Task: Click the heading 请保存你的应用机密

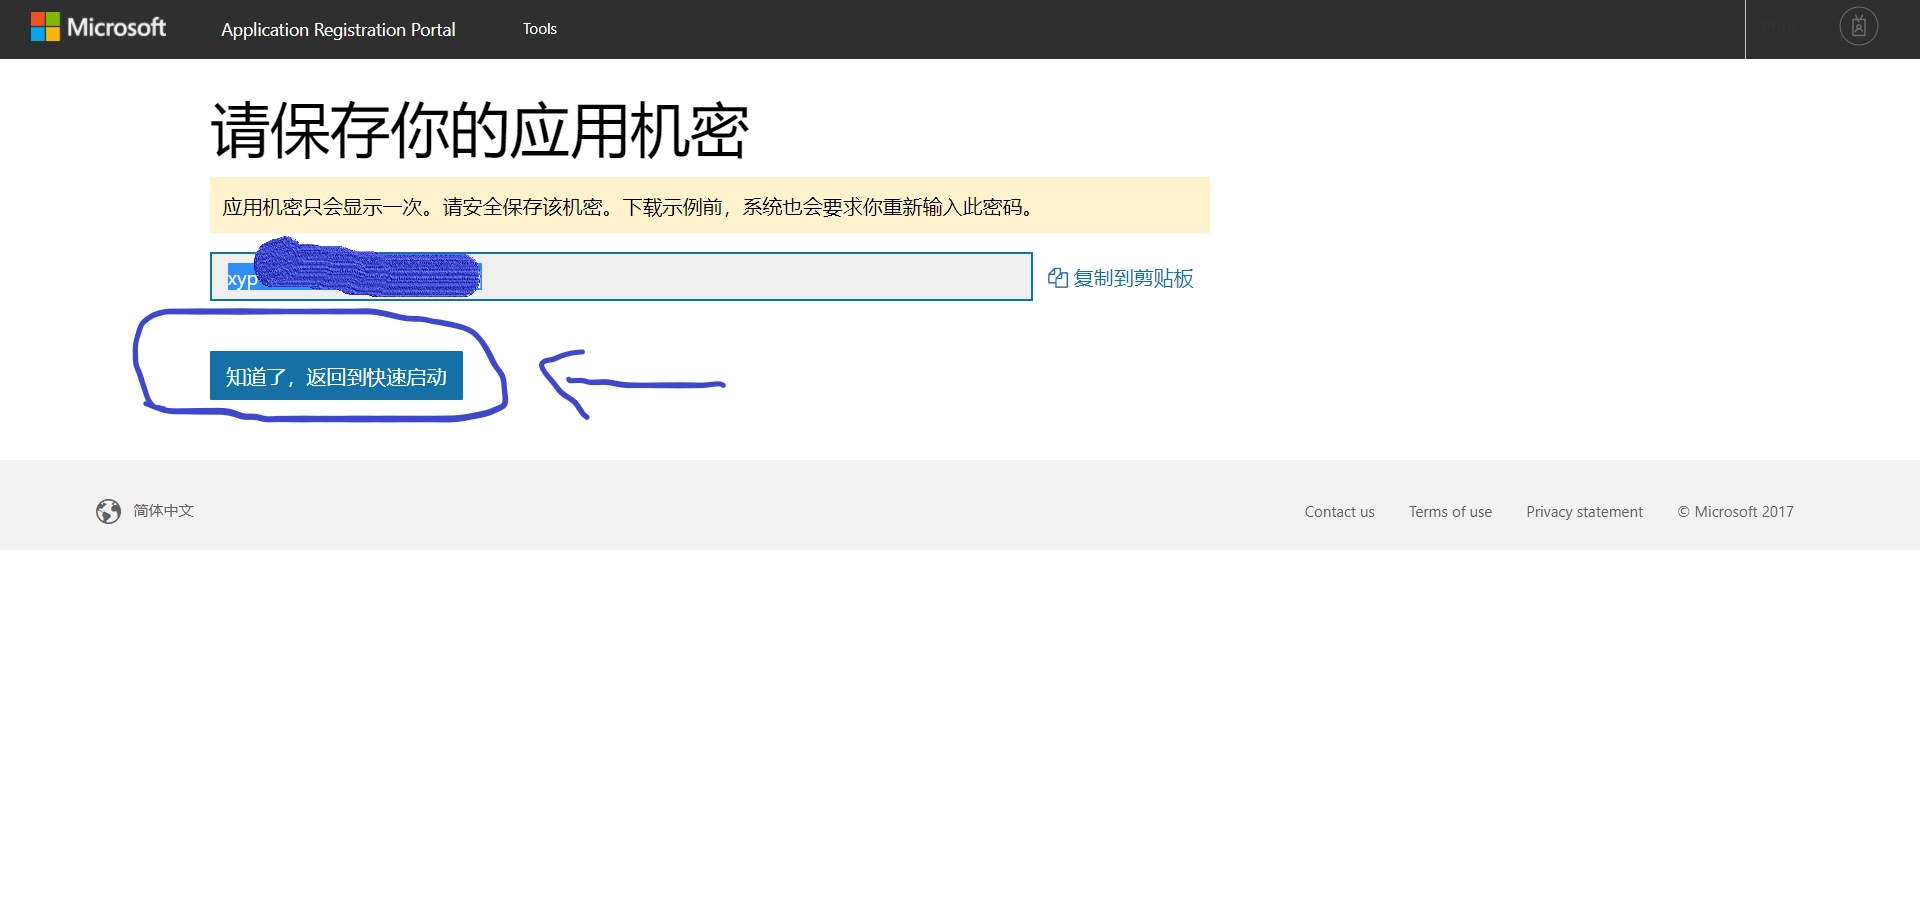Action: 479,131
